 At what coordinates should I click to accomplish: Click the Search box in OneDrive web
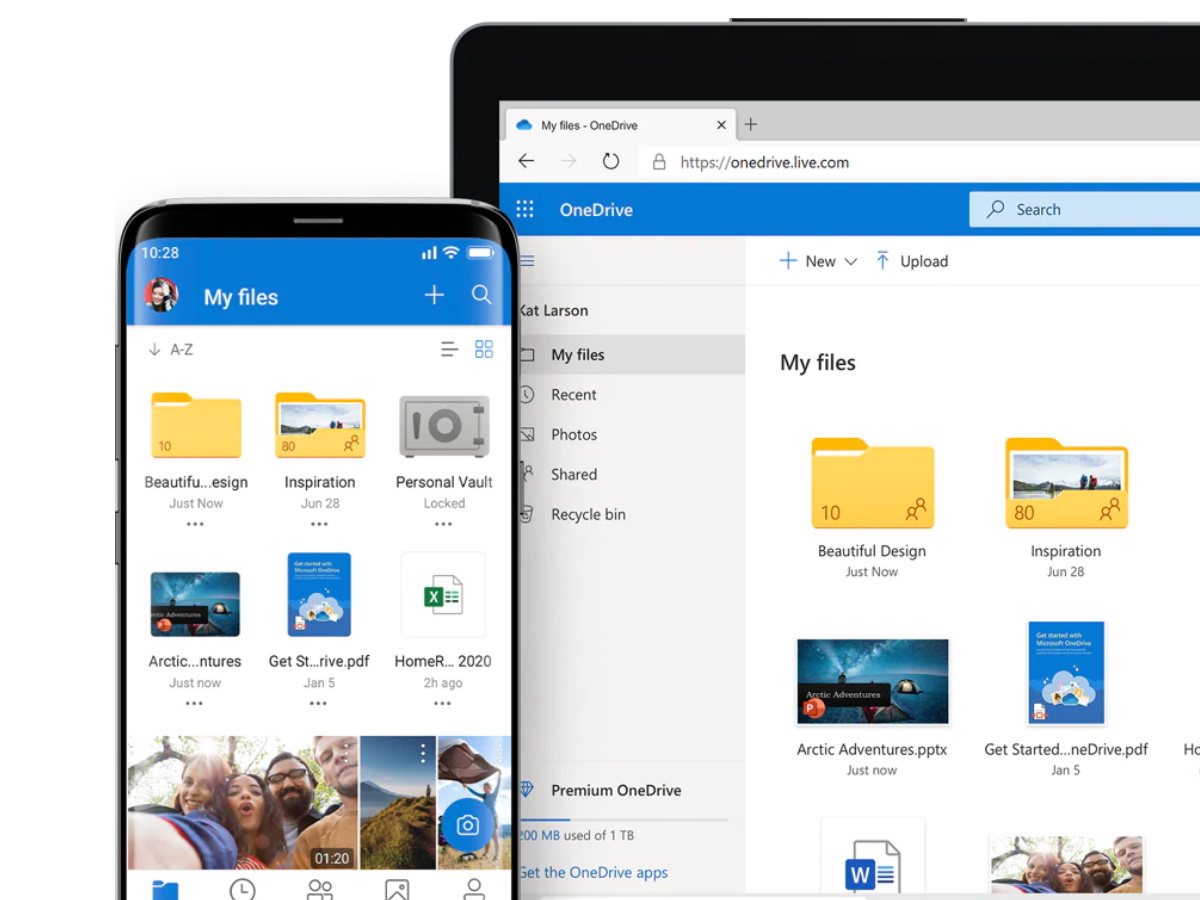click(1085, 209)
